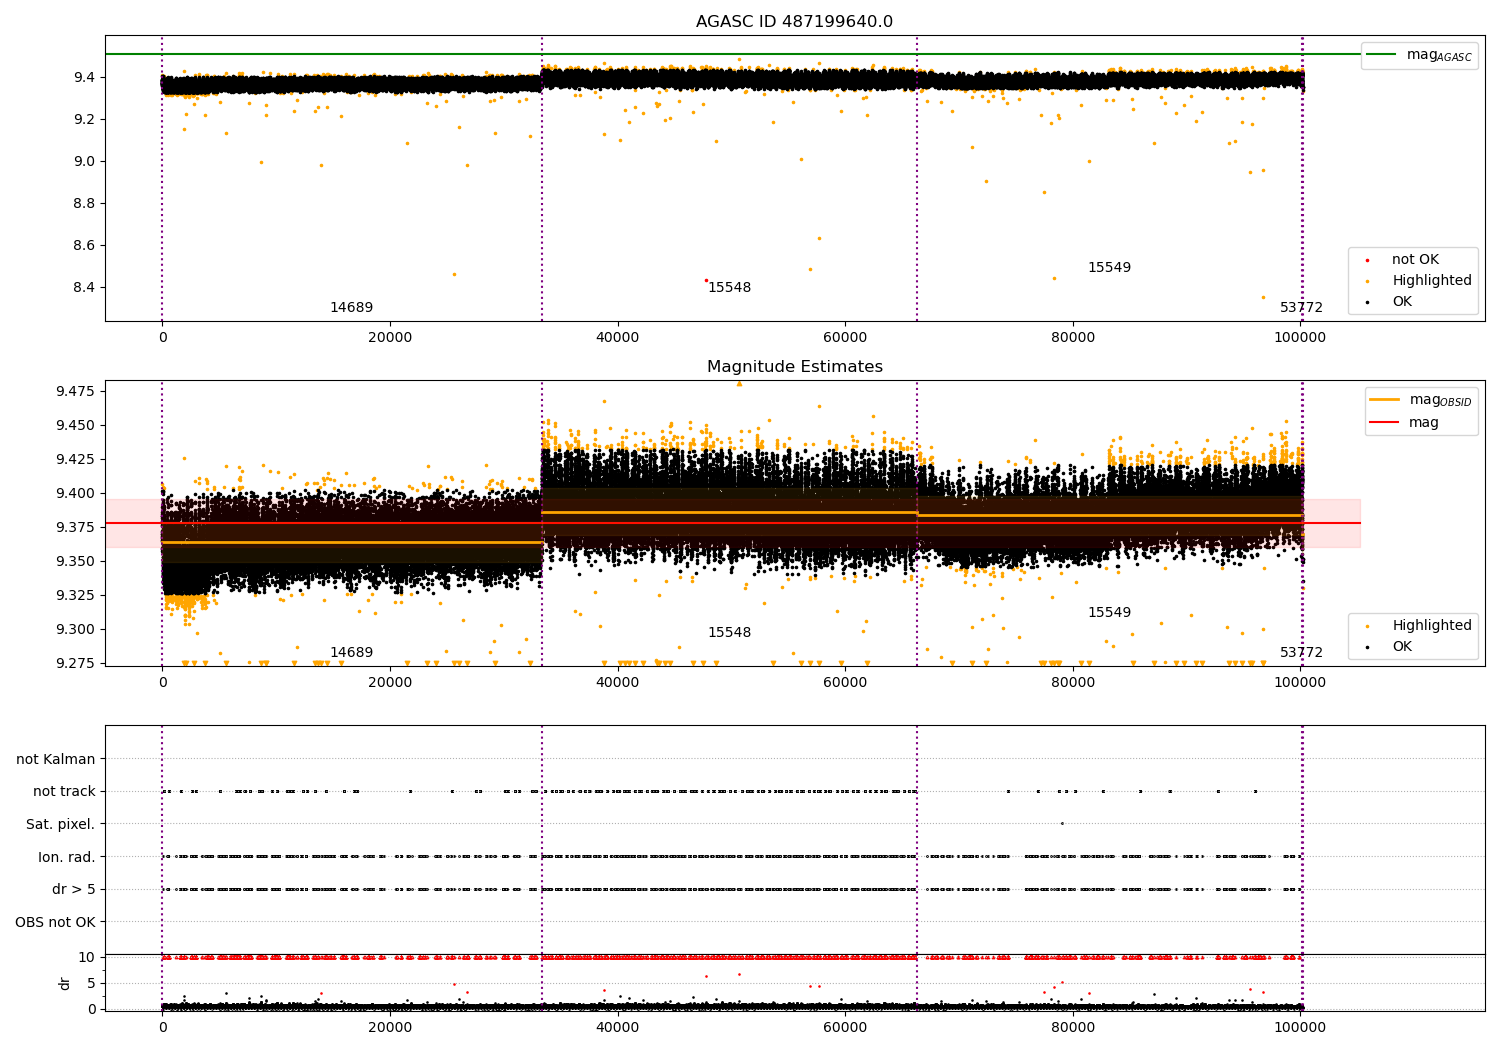This screenshot has width=1500, height=1050.
Task: Click the 8.4 y-axis tick in the top plot
Action: click(x=83, y=287)
